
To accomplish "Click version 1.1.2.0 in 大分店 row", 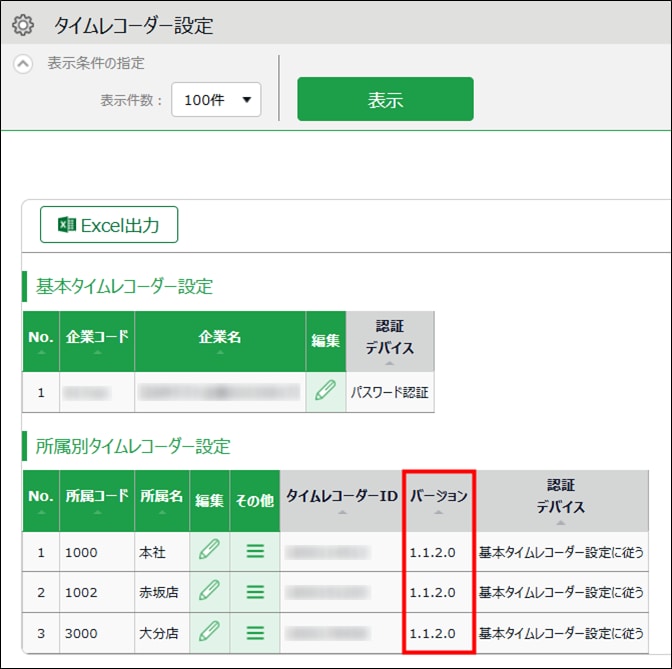I will coord(432,633).
